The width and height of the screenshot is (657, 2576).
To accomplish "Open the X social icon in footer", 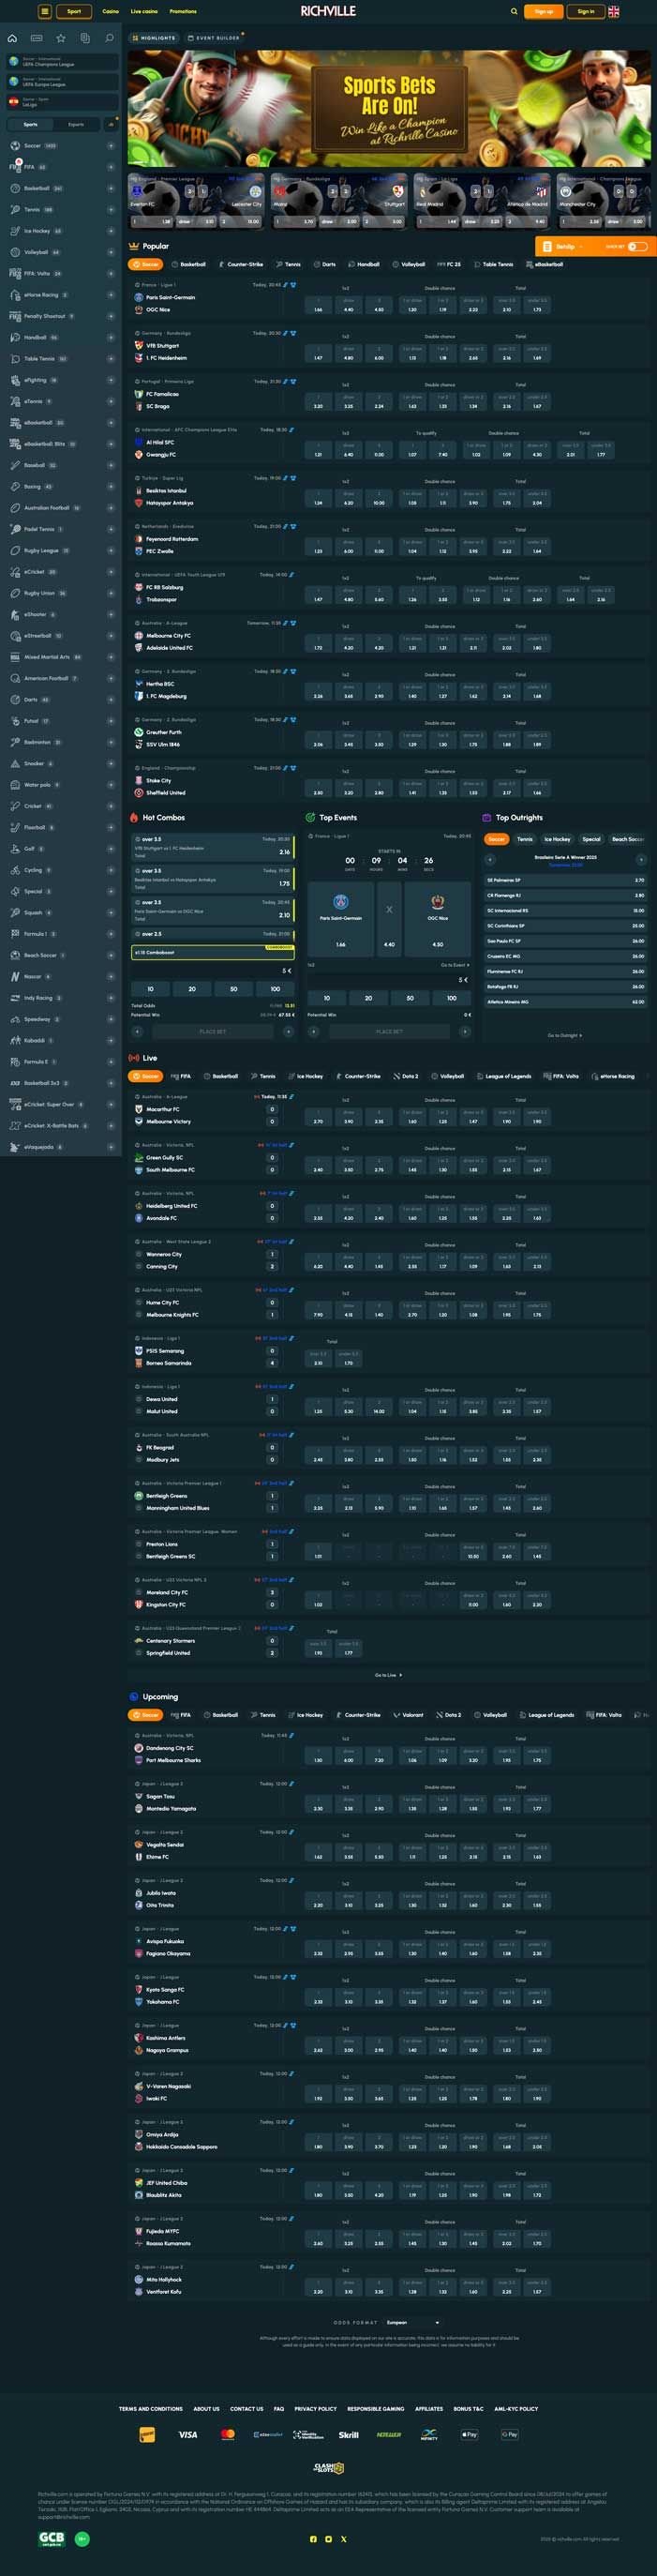I will tap(344, 2539).
